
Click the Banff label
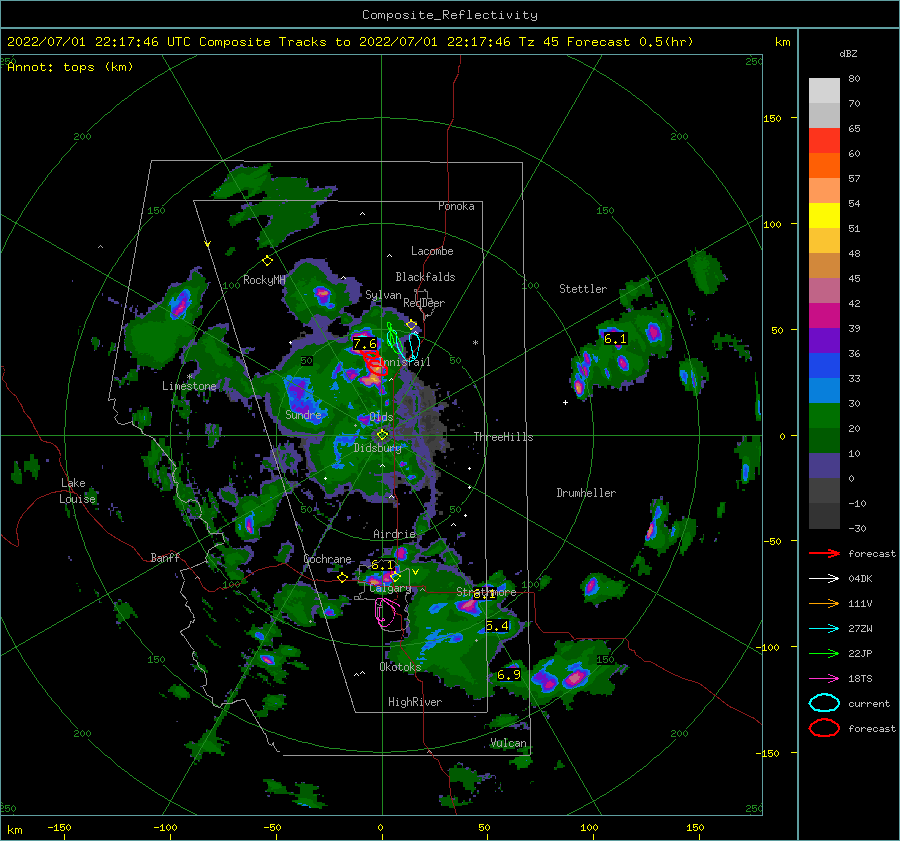(165, 557)
